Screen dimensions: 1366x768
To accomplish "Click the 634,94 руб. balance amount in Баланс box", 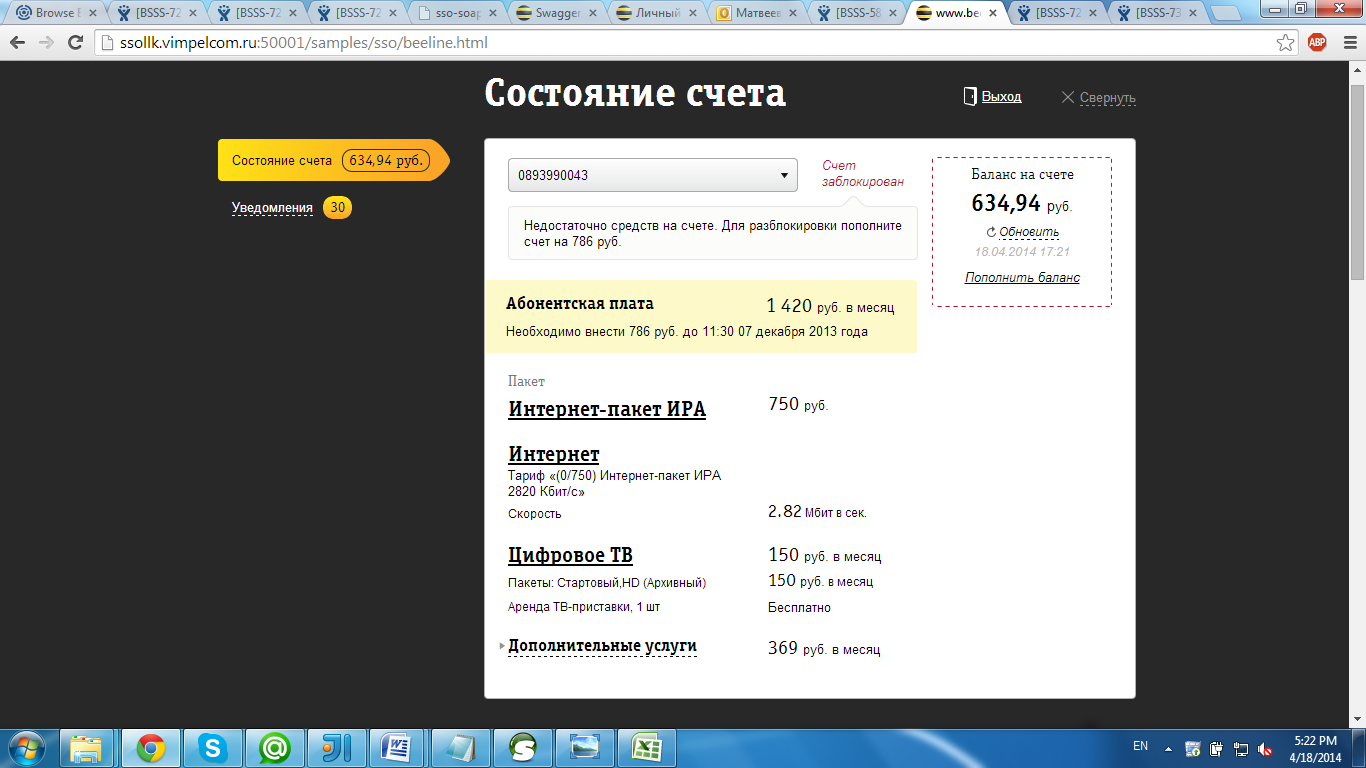I will coord(1022,204).
